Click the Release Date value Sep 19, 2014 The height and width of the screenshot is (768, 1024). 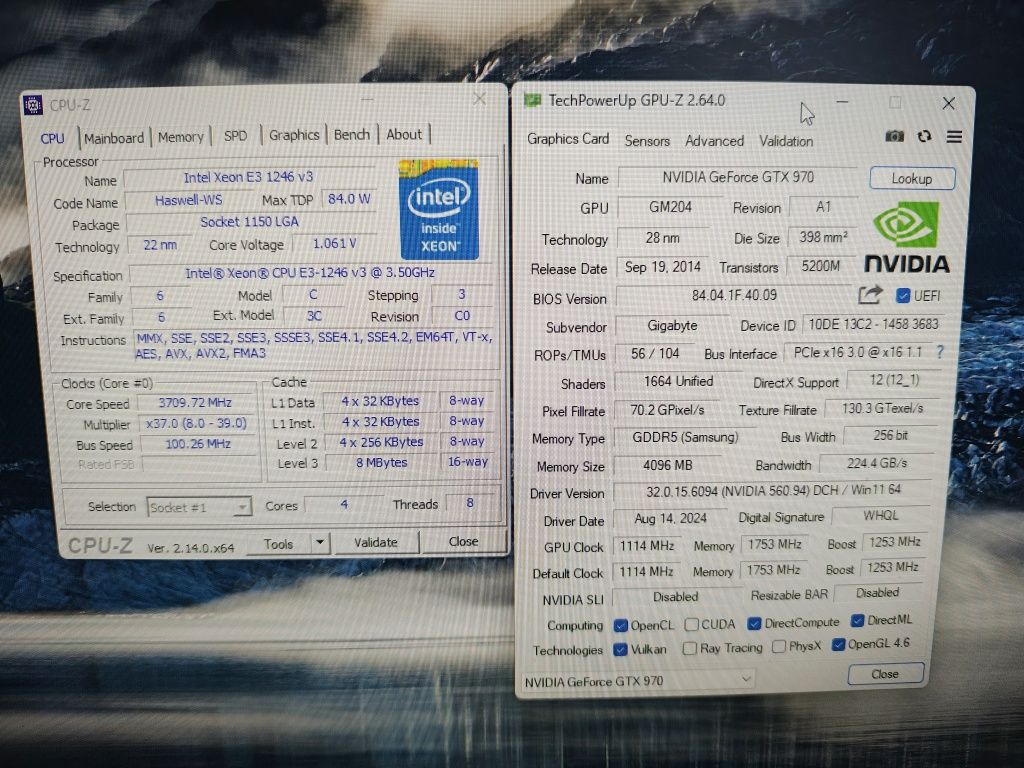pos(662,267)
